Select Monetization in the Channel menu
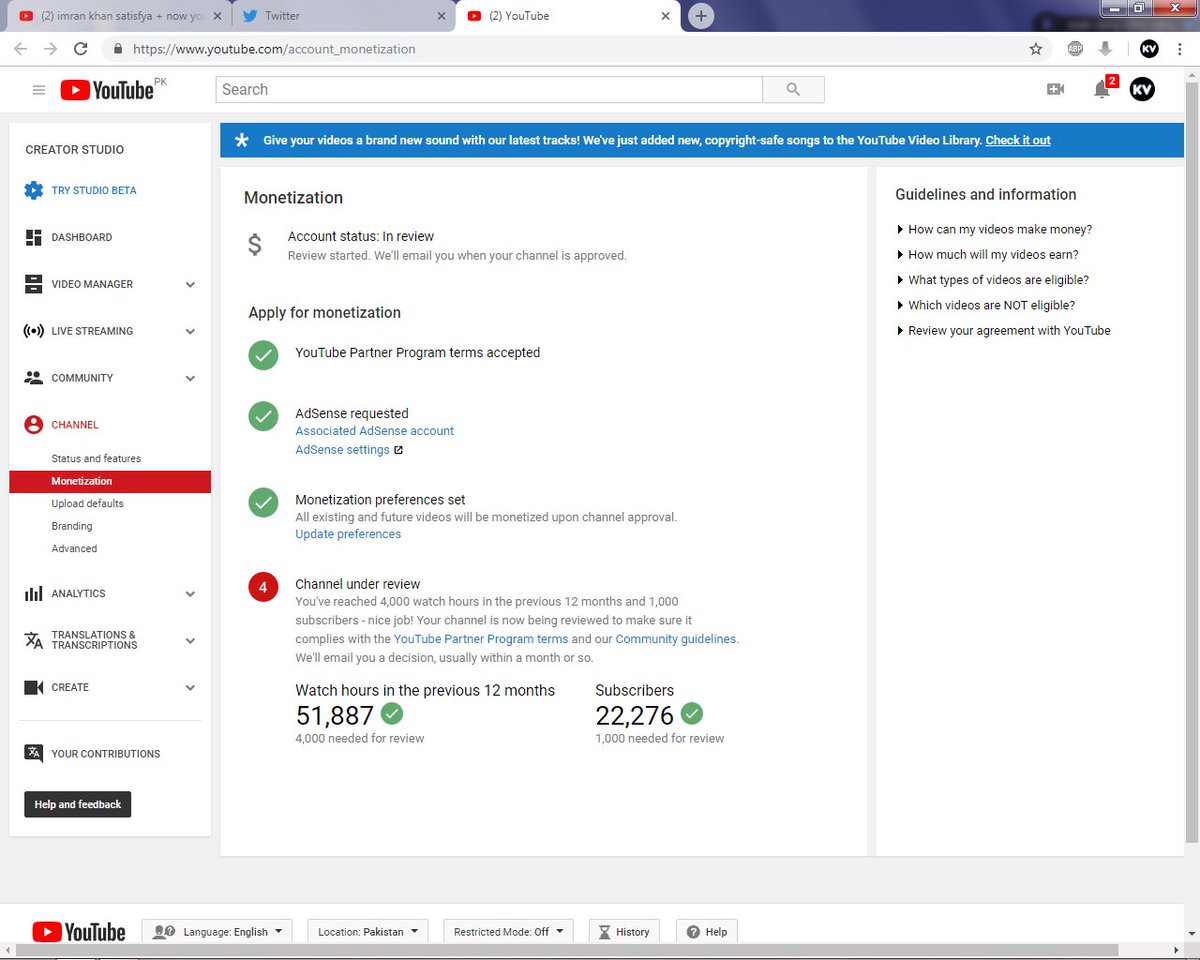 click(110, 481)
